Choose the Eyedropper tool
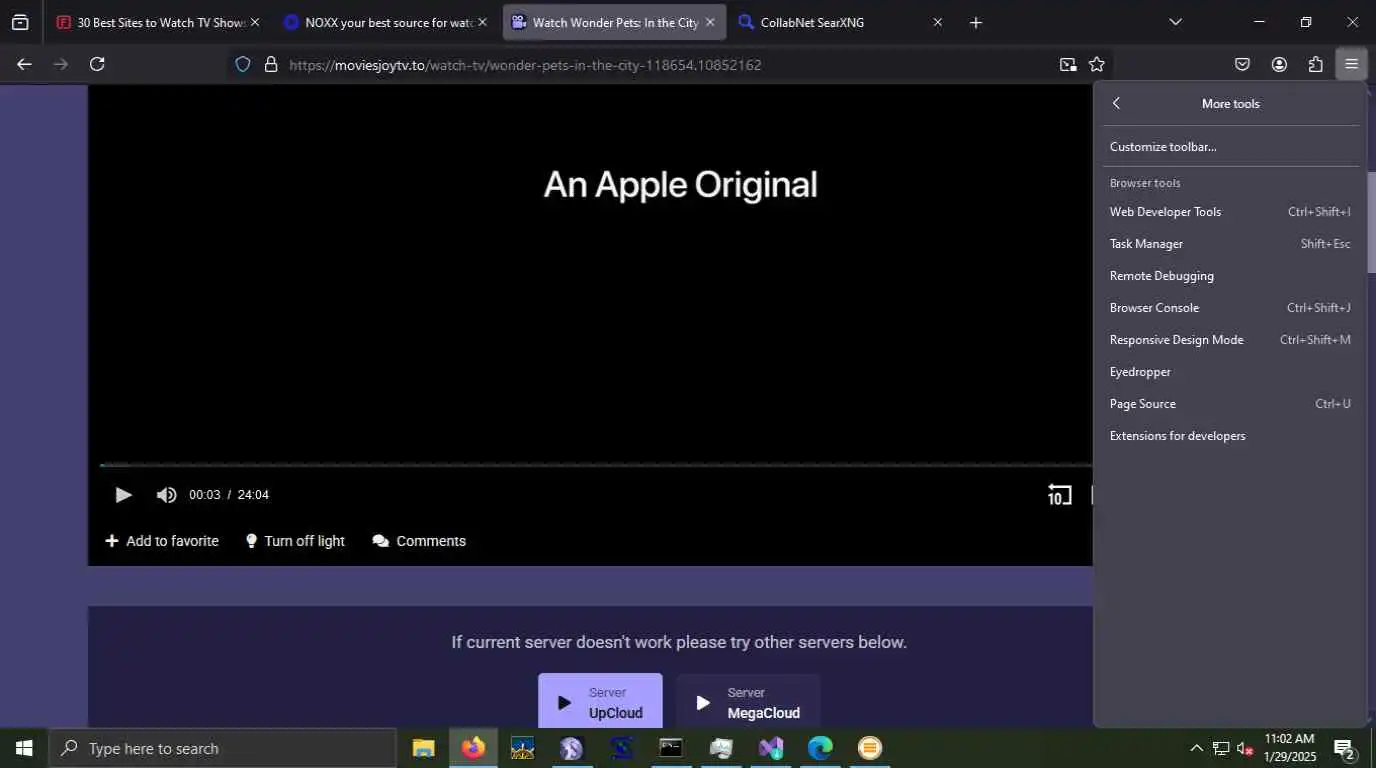The image size is (1376, 768). pyautogui.click(x=1230, y=372)
